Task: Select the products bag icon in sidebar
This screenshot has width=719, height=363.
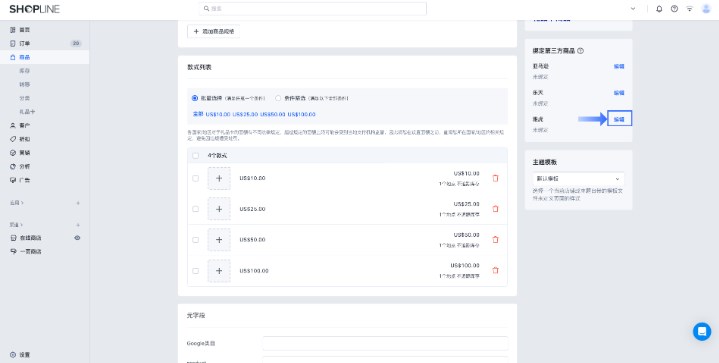Action: [x=13, y=57]
